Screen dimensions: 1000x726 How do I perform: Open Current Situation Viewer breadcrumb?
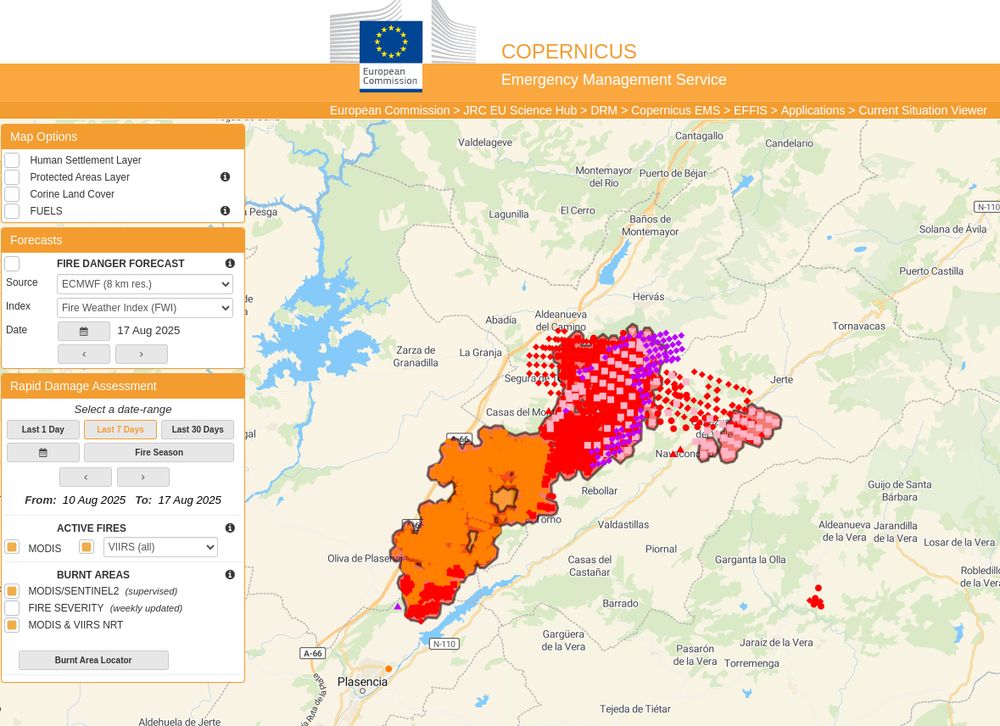click(922, 110)
